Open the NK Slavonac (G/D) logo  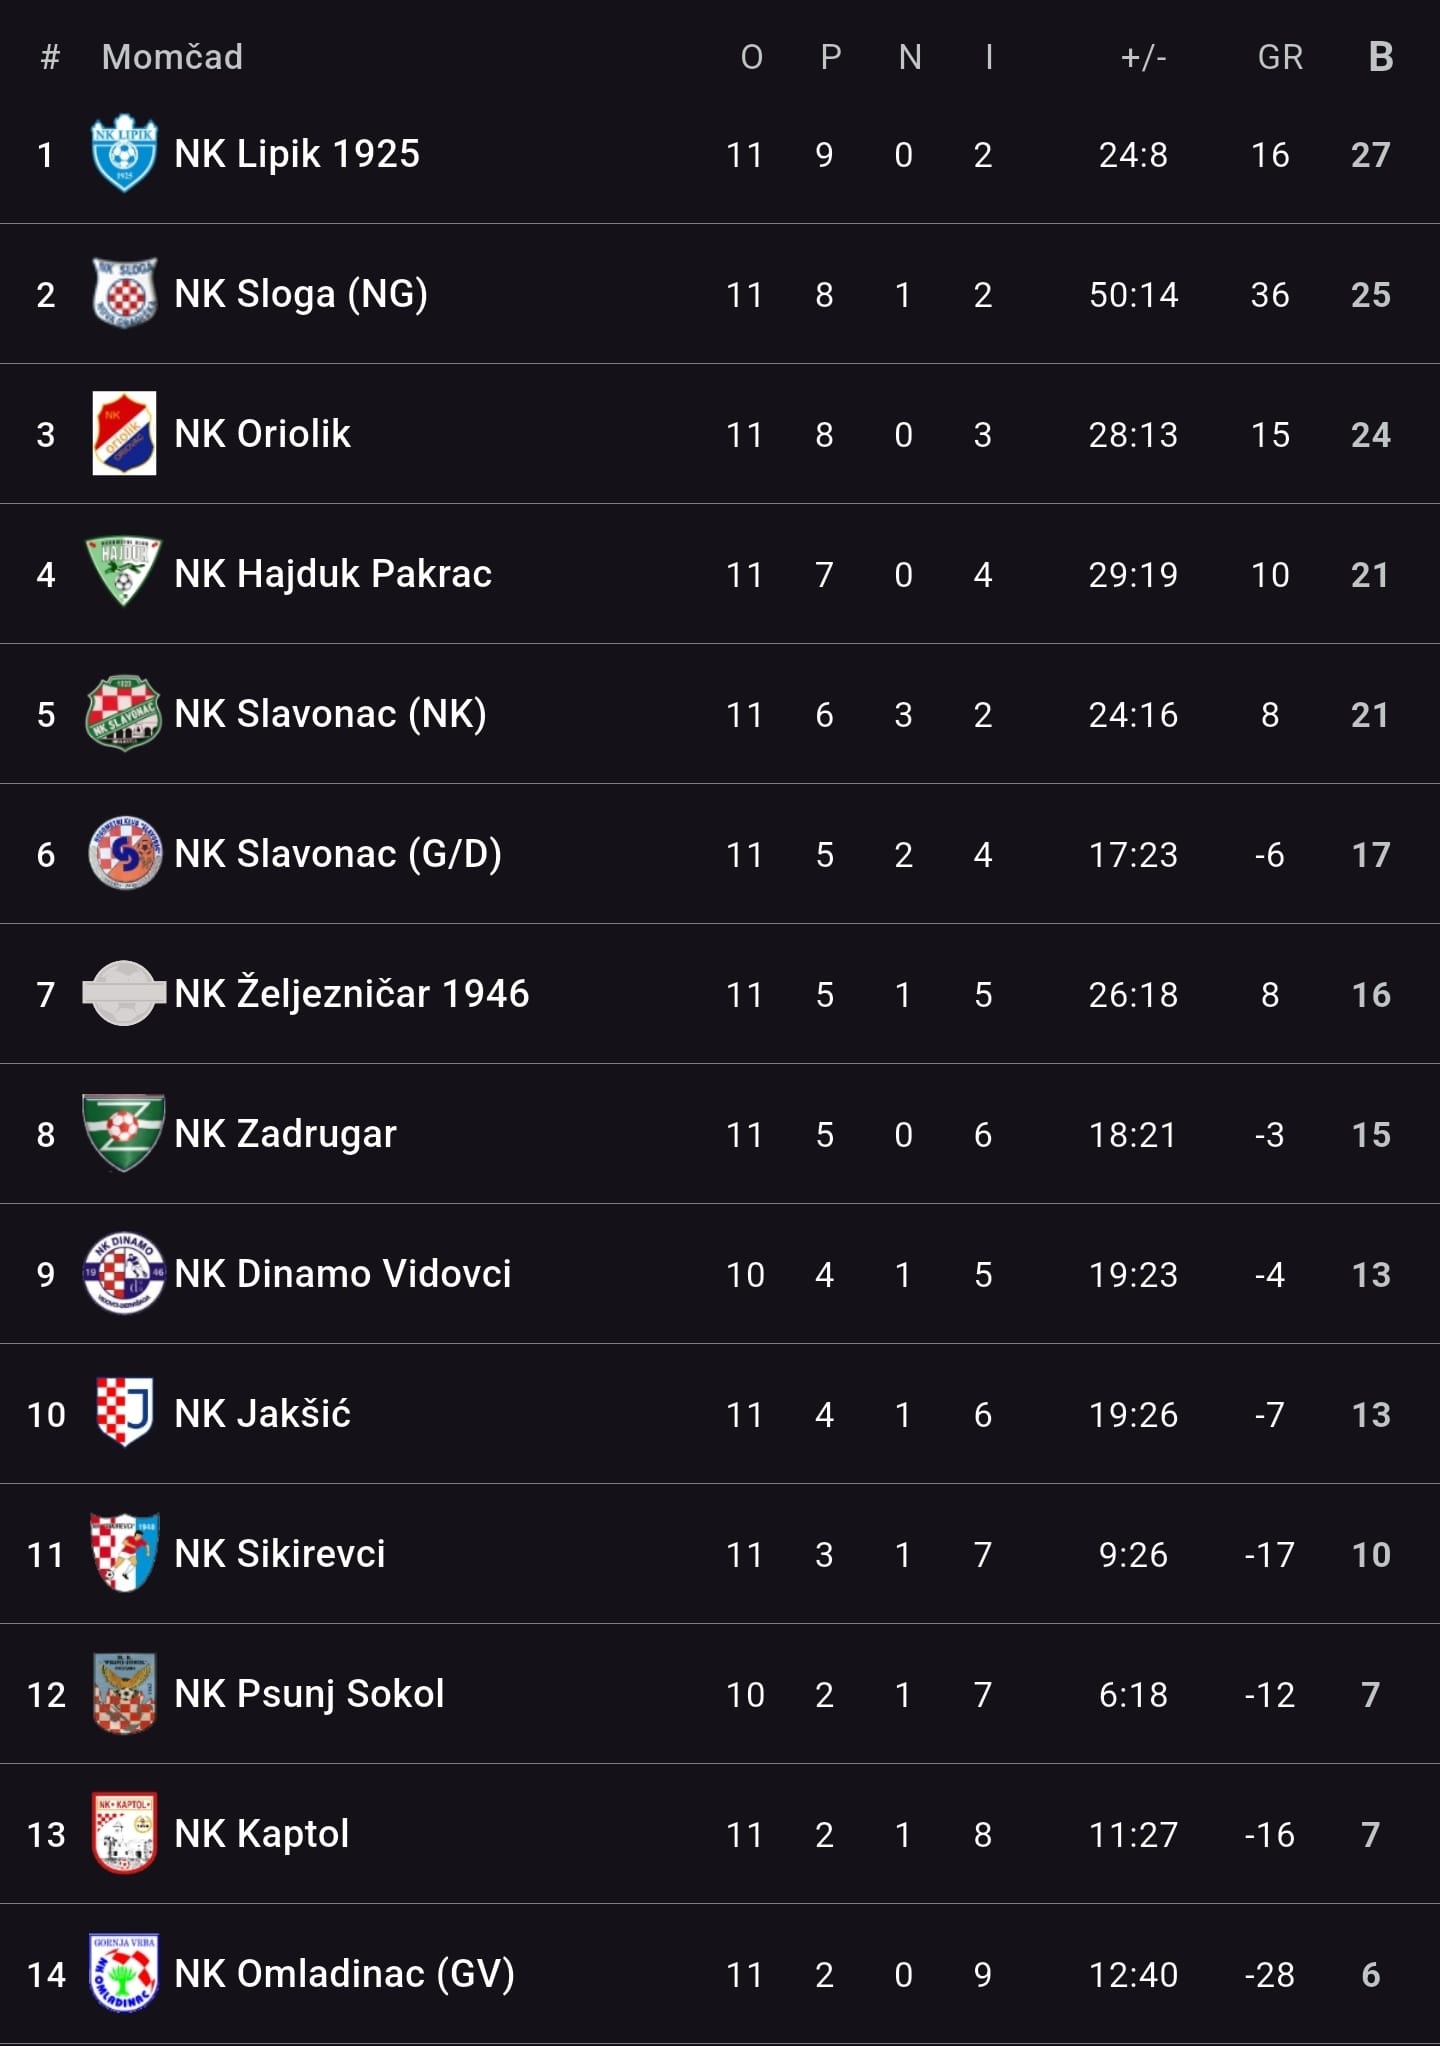pos(123,853)
